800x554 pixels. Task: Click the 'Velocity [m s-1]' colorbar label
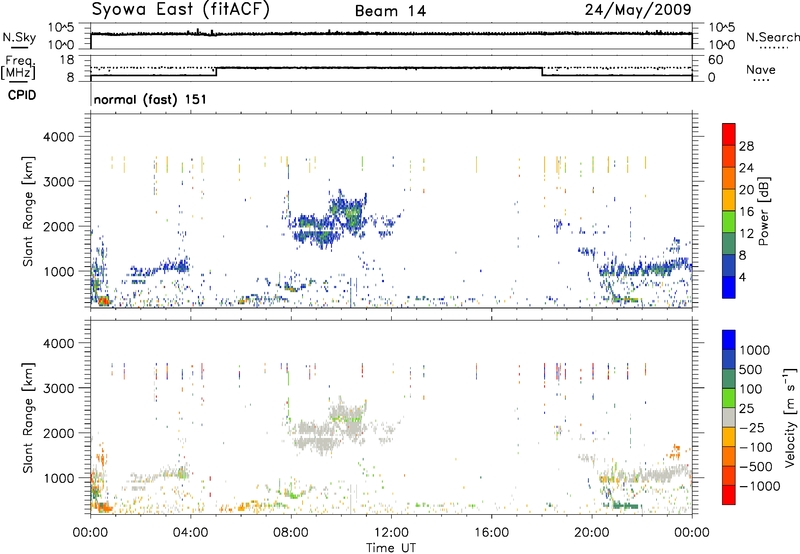(x=790, y=418)
